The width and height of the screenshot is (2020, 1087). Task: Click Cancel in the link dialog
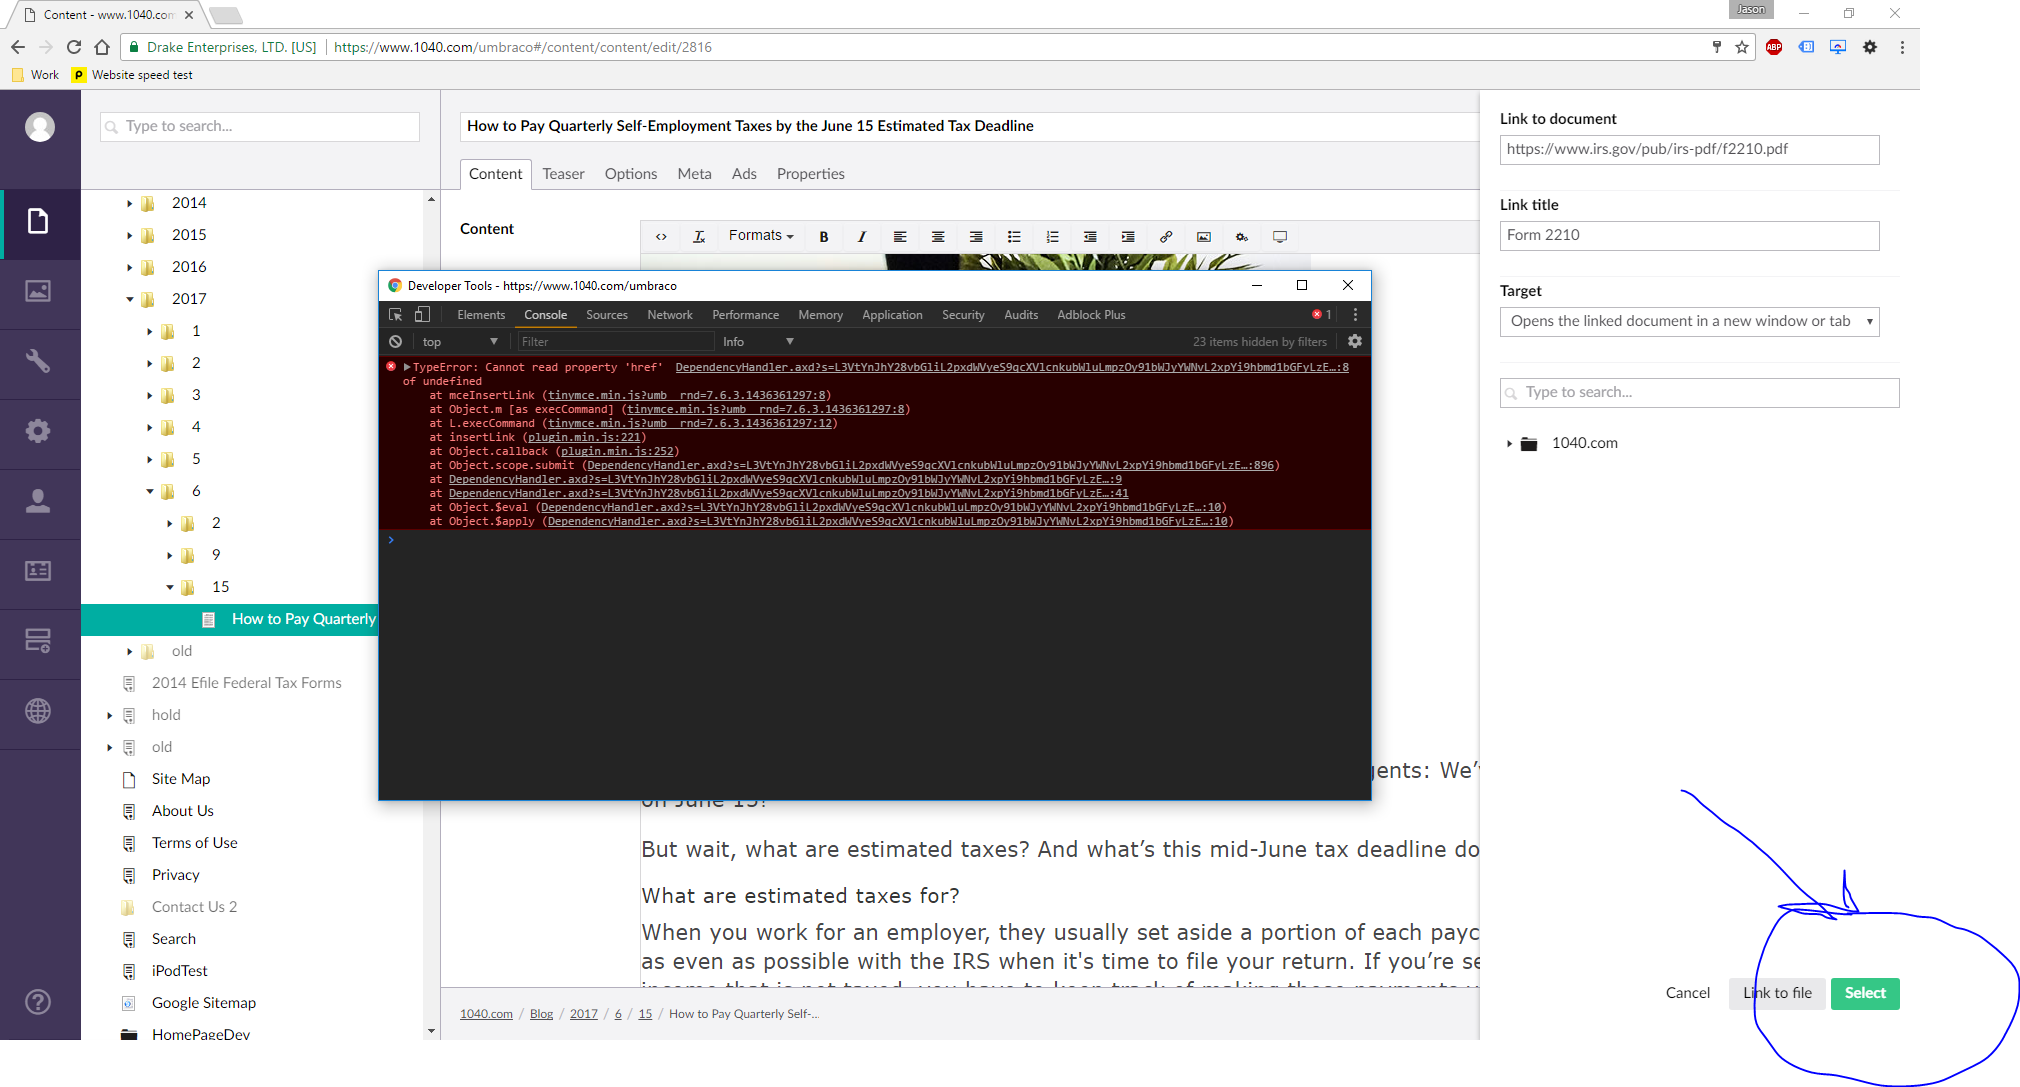click(1688, 993)
